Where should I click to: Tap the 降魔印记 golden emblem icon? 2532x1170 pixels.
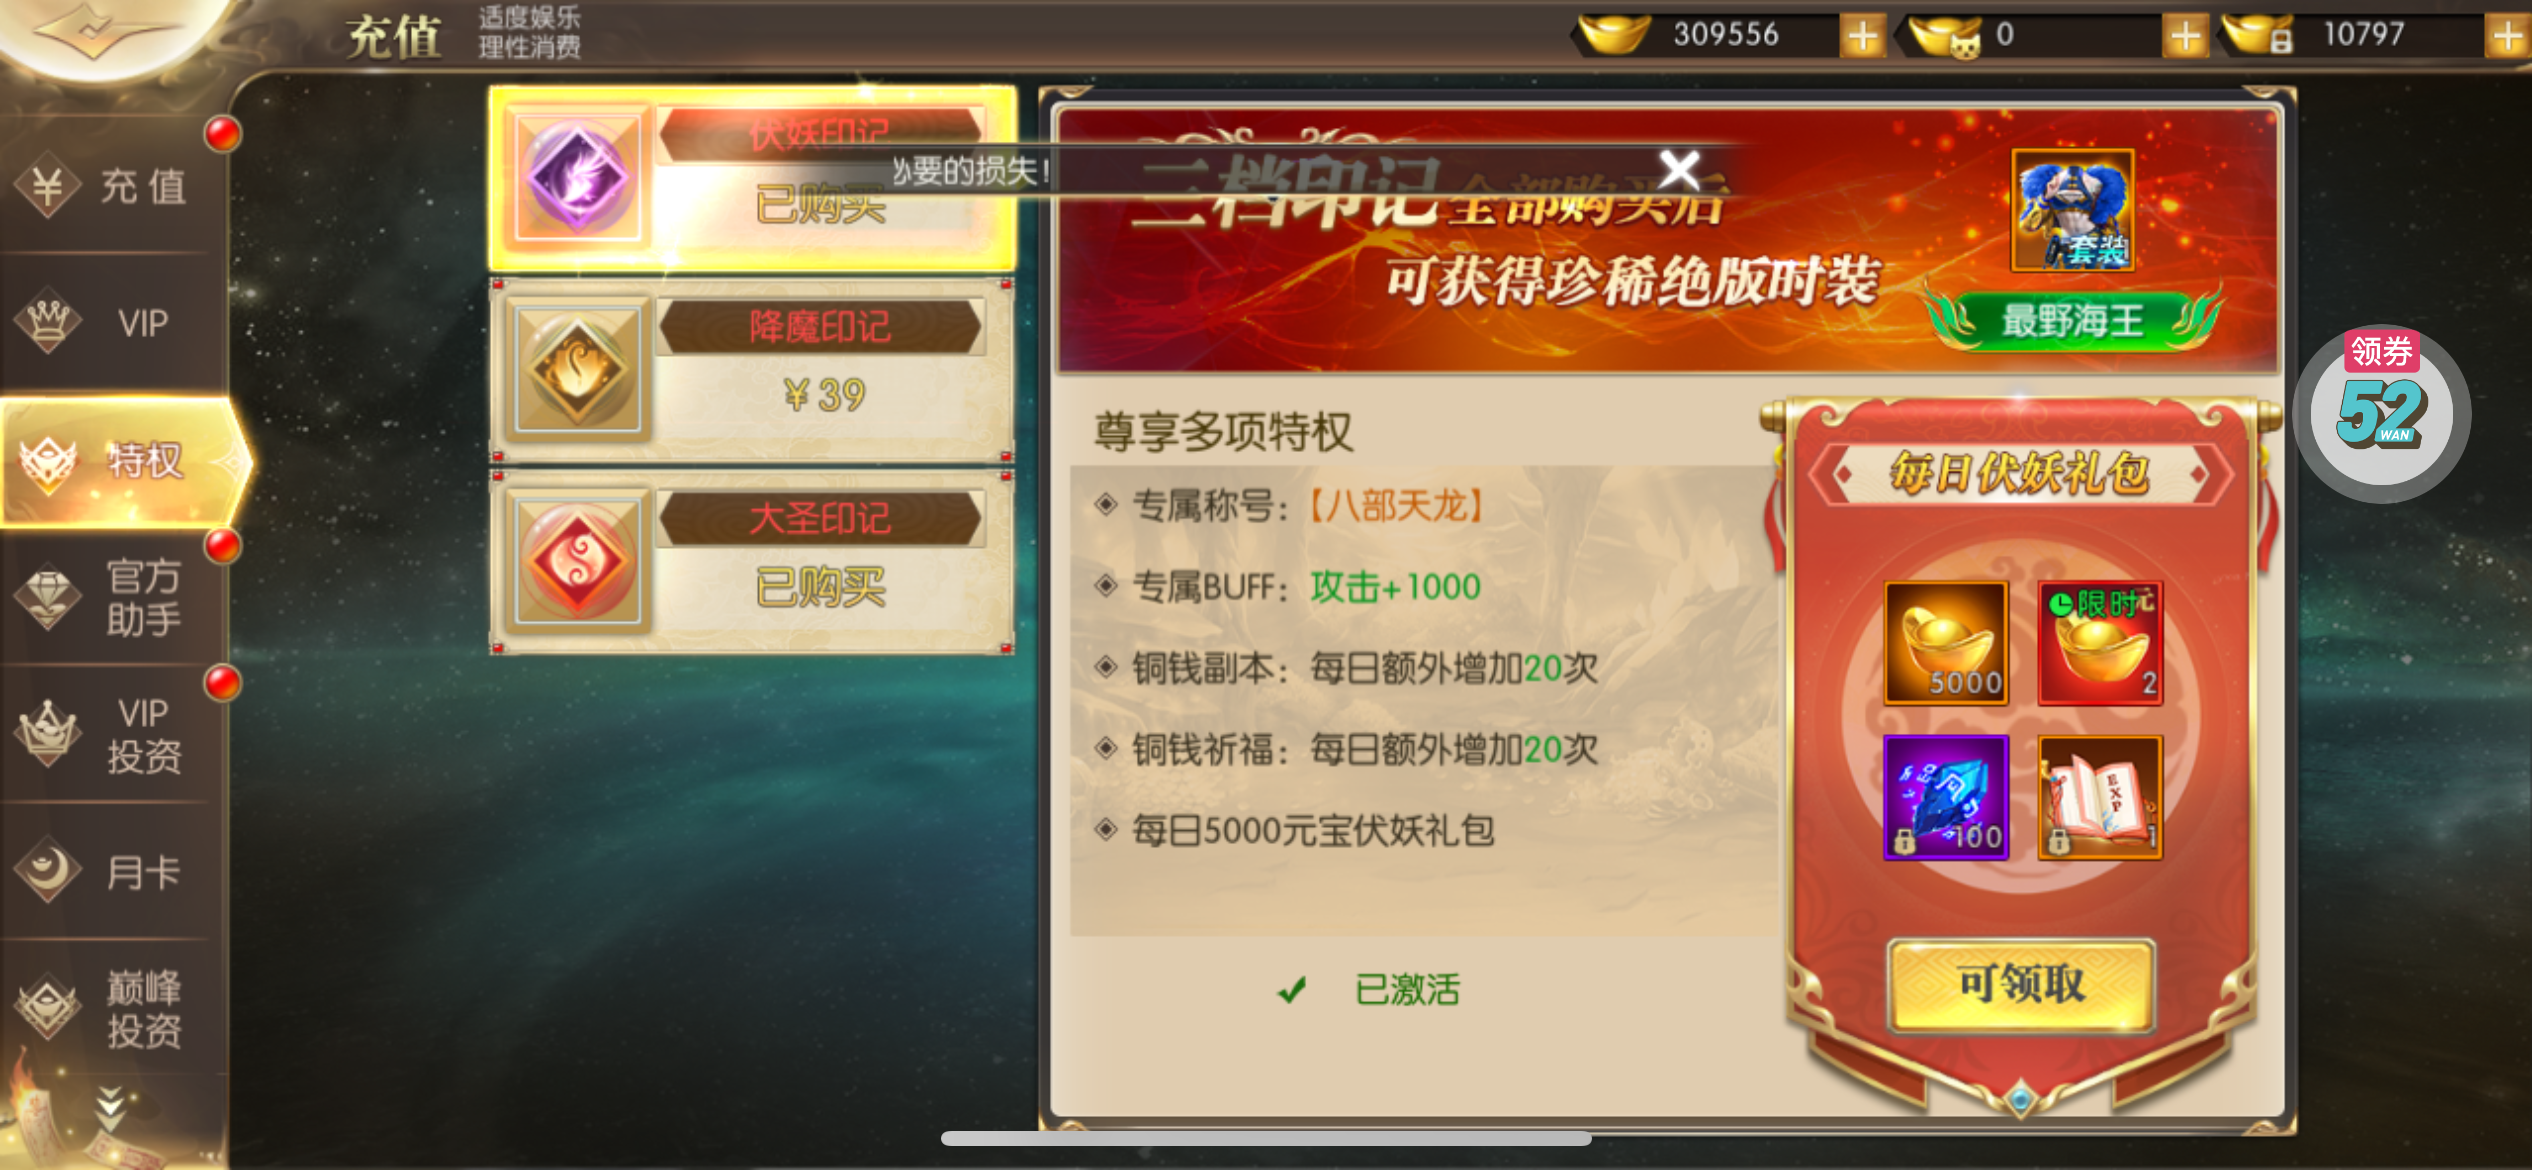tap(577, 370)
